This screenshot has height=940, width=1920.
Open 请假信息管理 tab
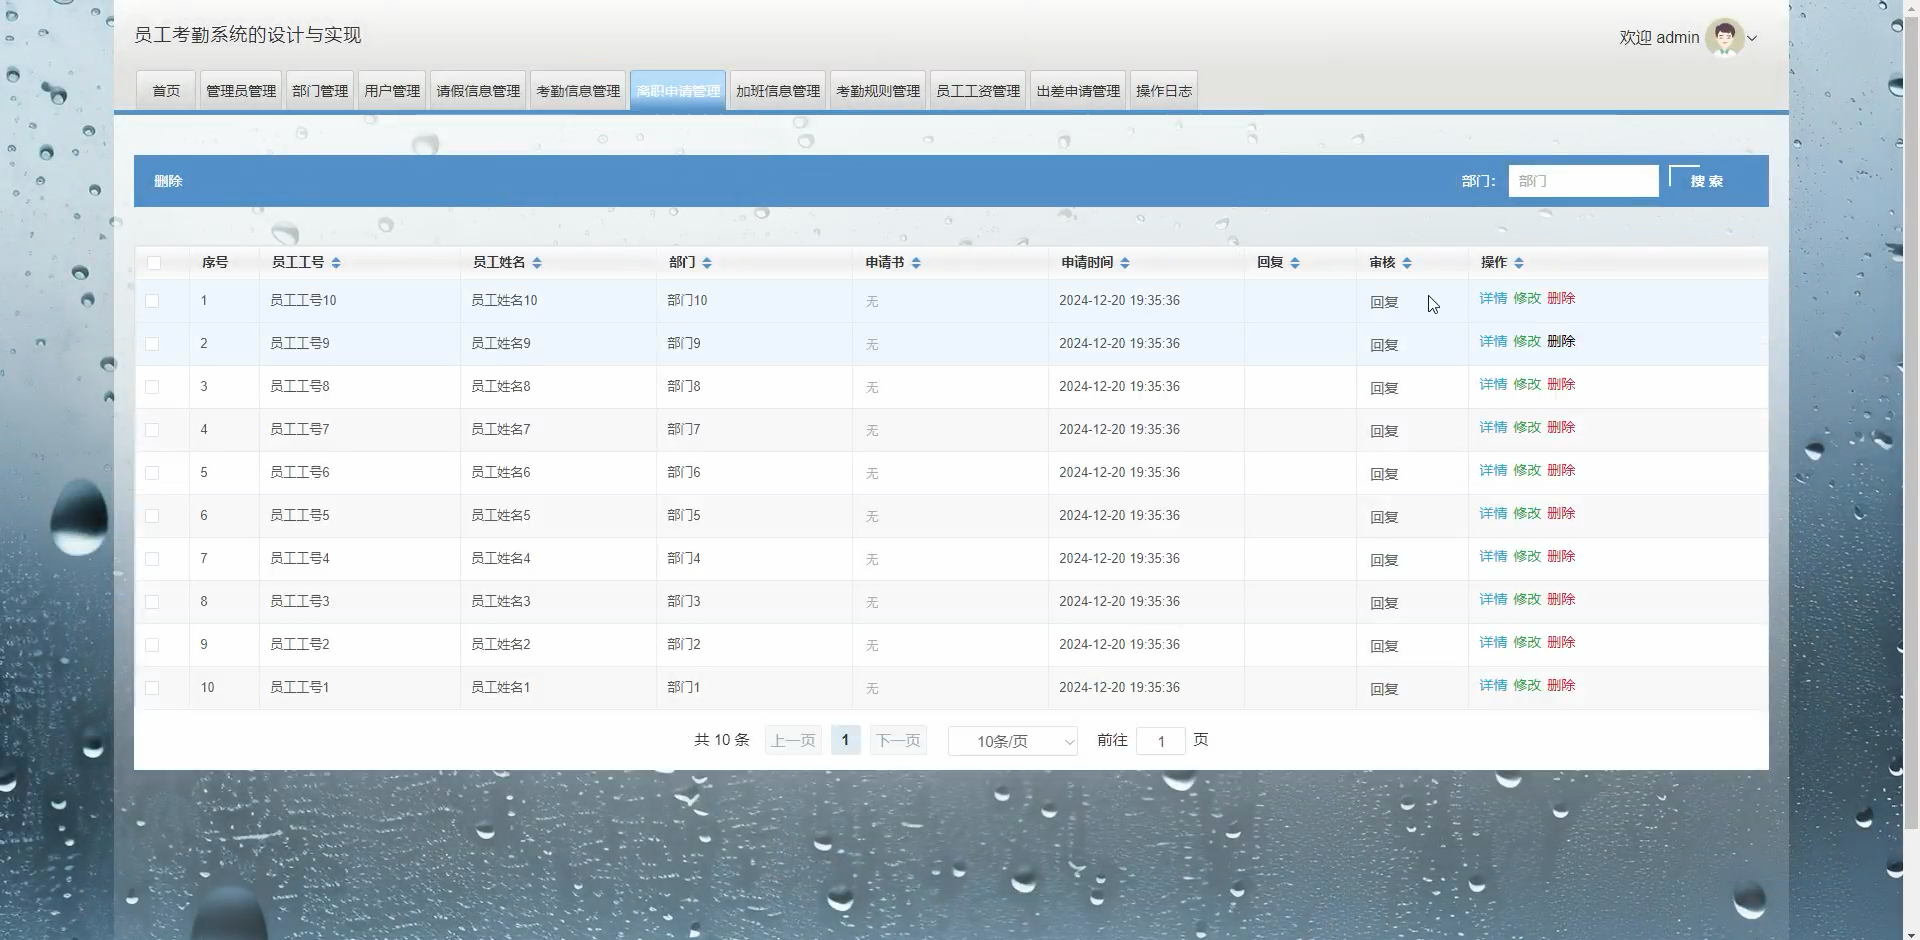[x=478, y=91]
